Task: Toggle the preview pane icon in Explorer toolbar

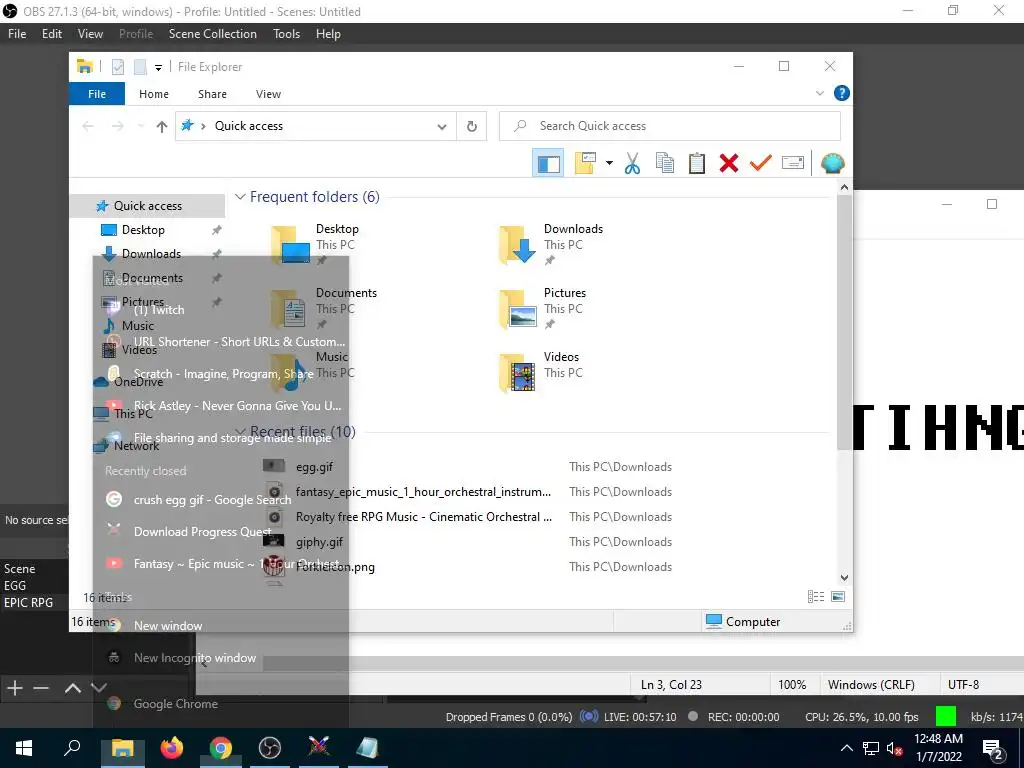Action: pyautogui.click(x=548, y=163)
